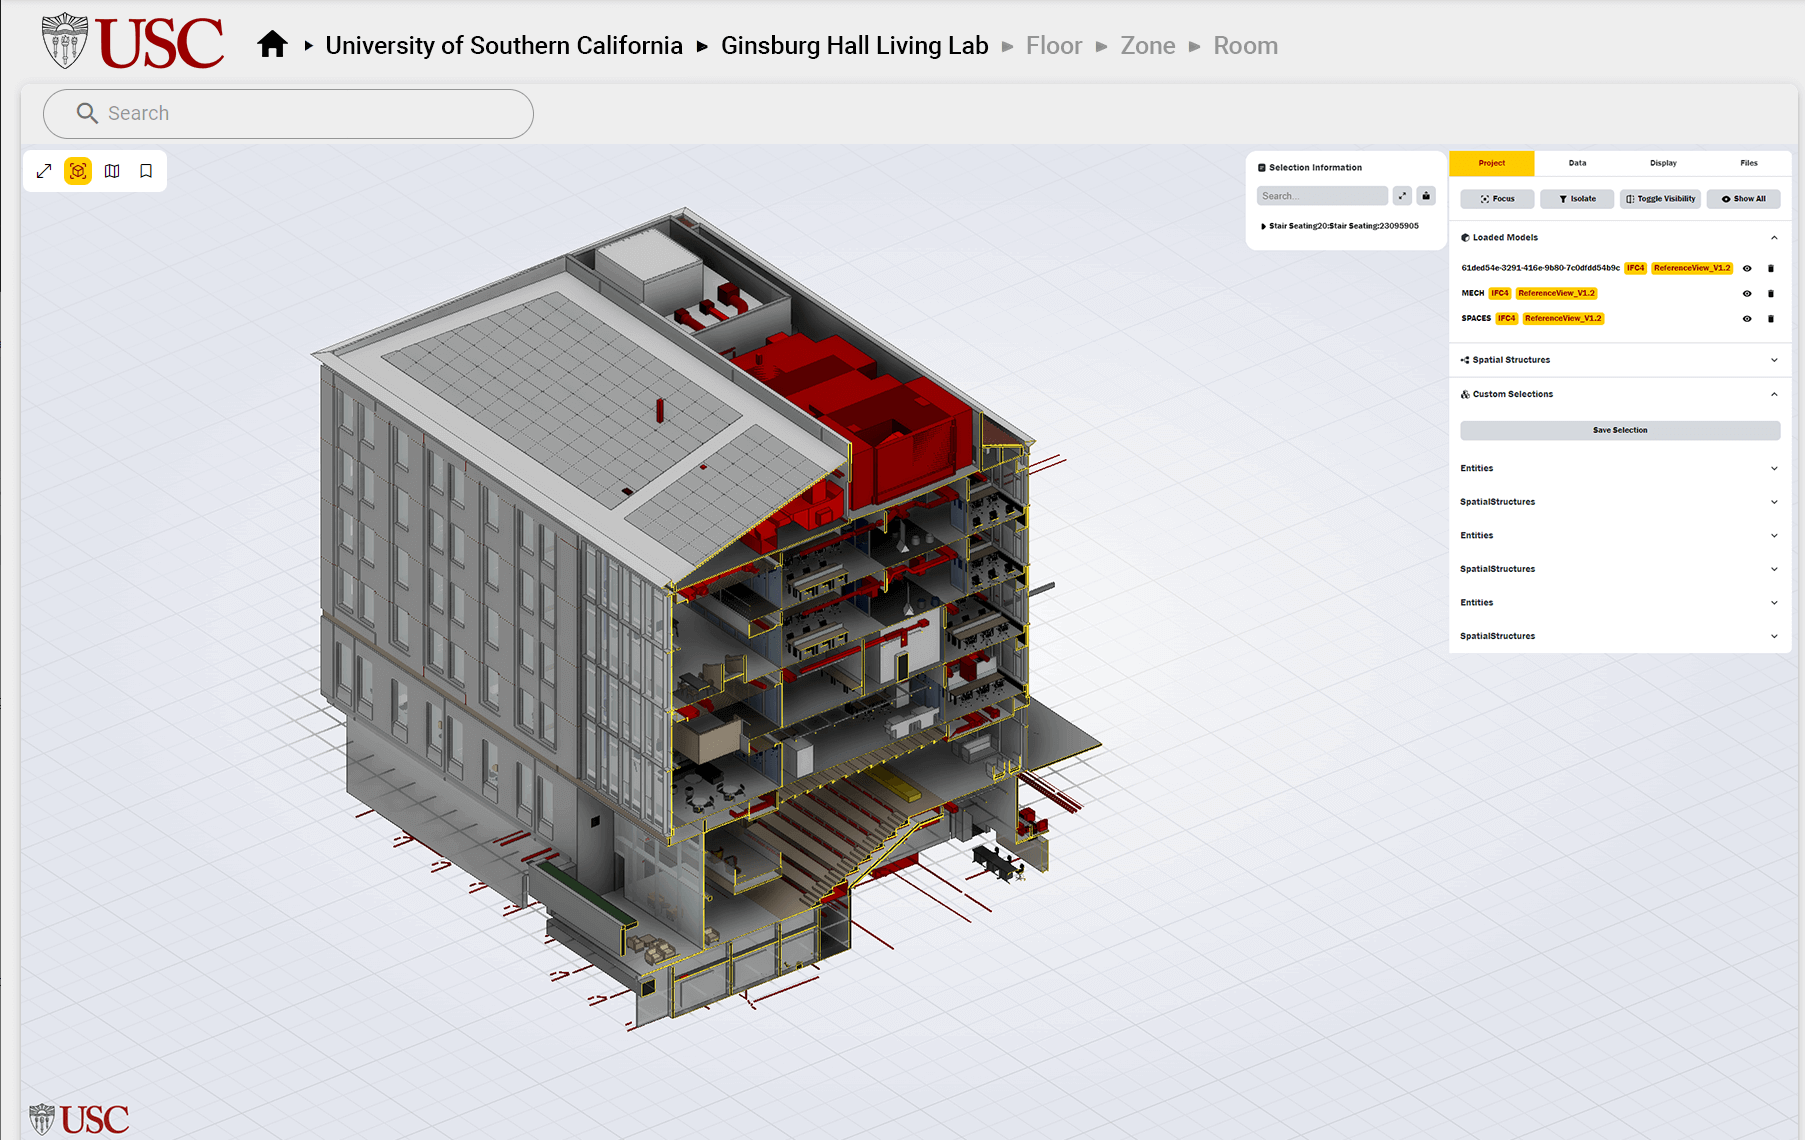1805x1140 pixels.
Task: Select the highlighted 3D model view icon
Action: tap(78, 171)
